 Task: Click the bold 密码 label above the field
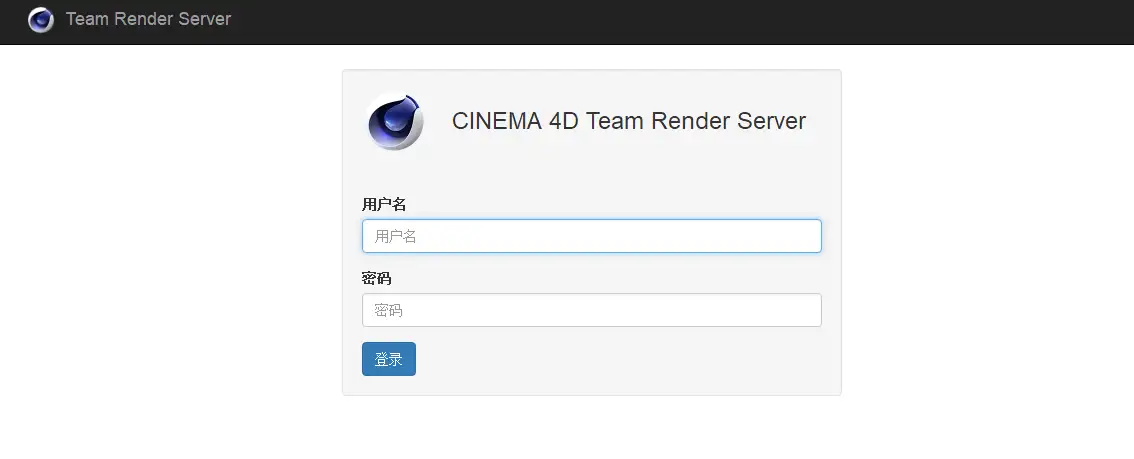[377, 278]
